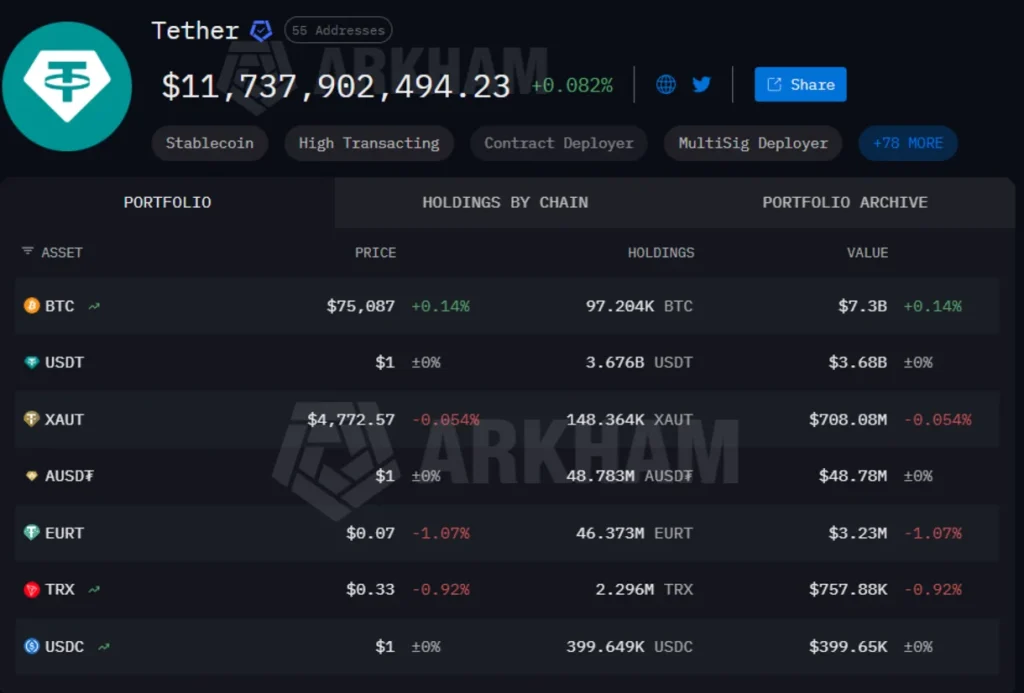Open Tether's Twitter profile icon

pos(701,85)
